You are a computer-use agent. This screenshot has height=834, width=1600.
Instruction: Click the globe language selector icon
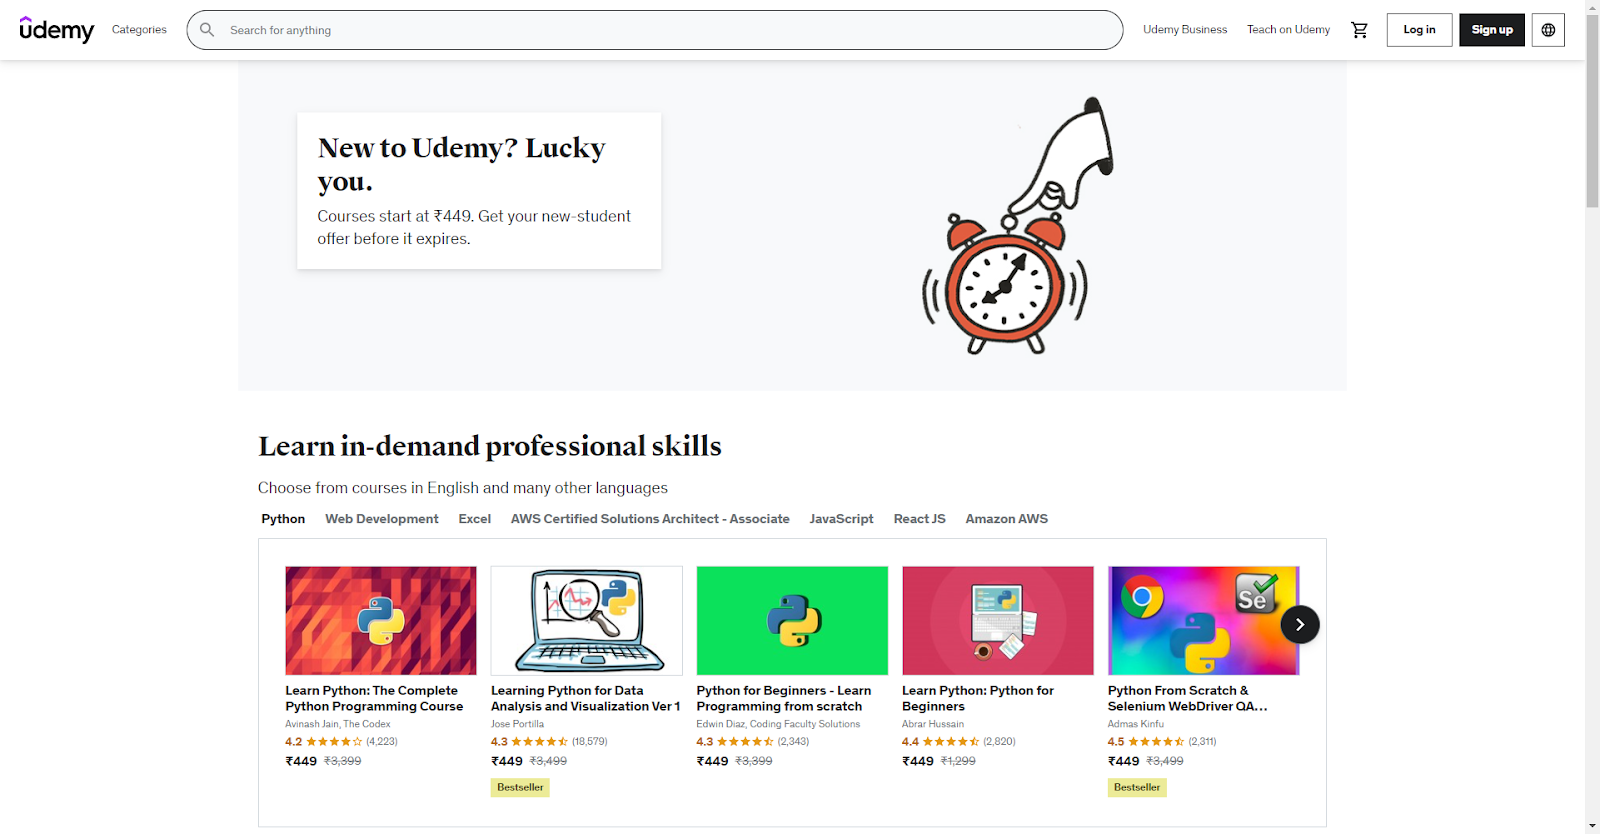pos(1548,30)
